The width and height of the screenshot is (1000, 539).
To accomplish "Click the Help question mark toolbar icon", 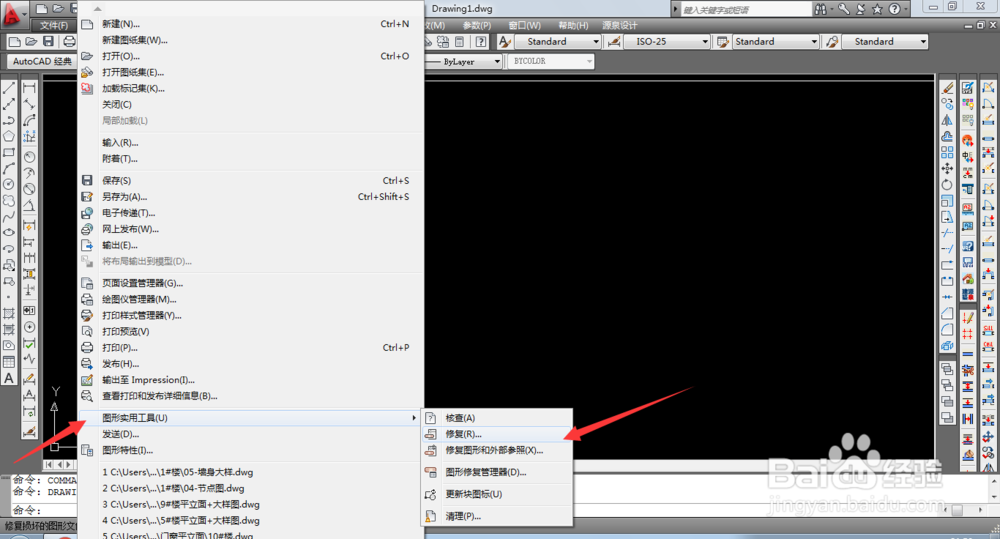I will coord(481,41).
